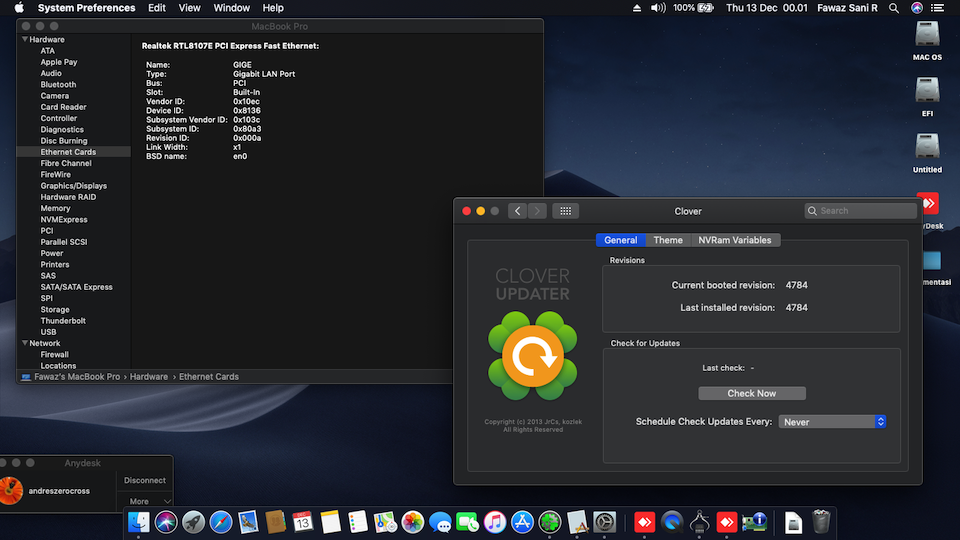Viewport: 960px width, 540px height.
Task: Launch App Store from the dock
Action: point(522,521)
